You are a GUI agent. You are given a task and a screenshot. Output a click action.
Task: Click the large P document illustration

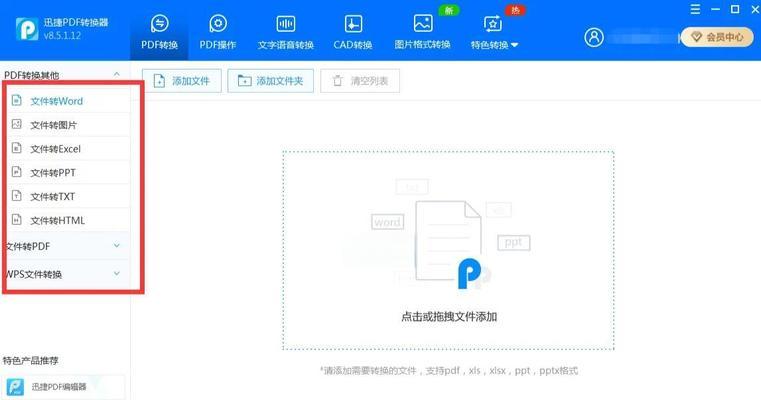tap(451, 245)
